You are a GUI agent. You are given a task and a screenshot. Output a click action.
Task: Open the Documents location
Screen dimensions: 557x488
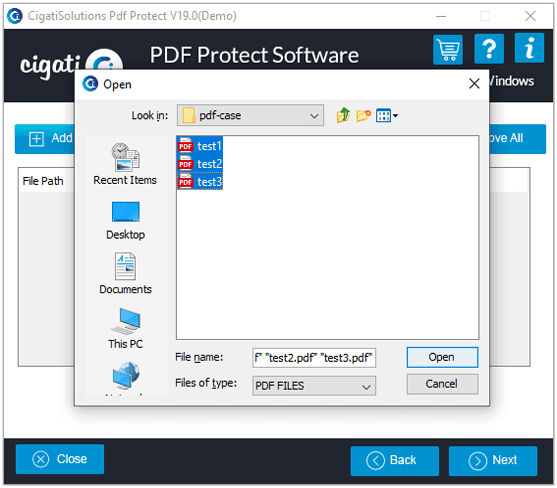(125, 273)
